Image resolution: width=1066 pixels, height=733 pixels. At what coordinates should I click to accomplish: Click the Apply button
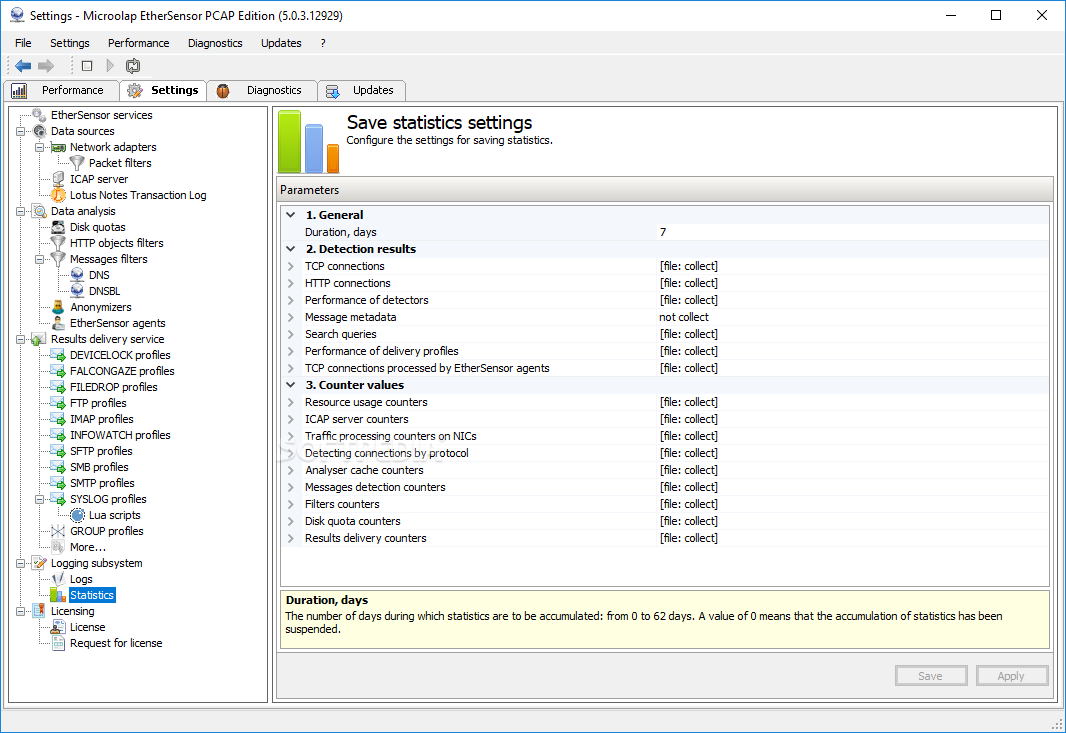(x=1012, y=676)
